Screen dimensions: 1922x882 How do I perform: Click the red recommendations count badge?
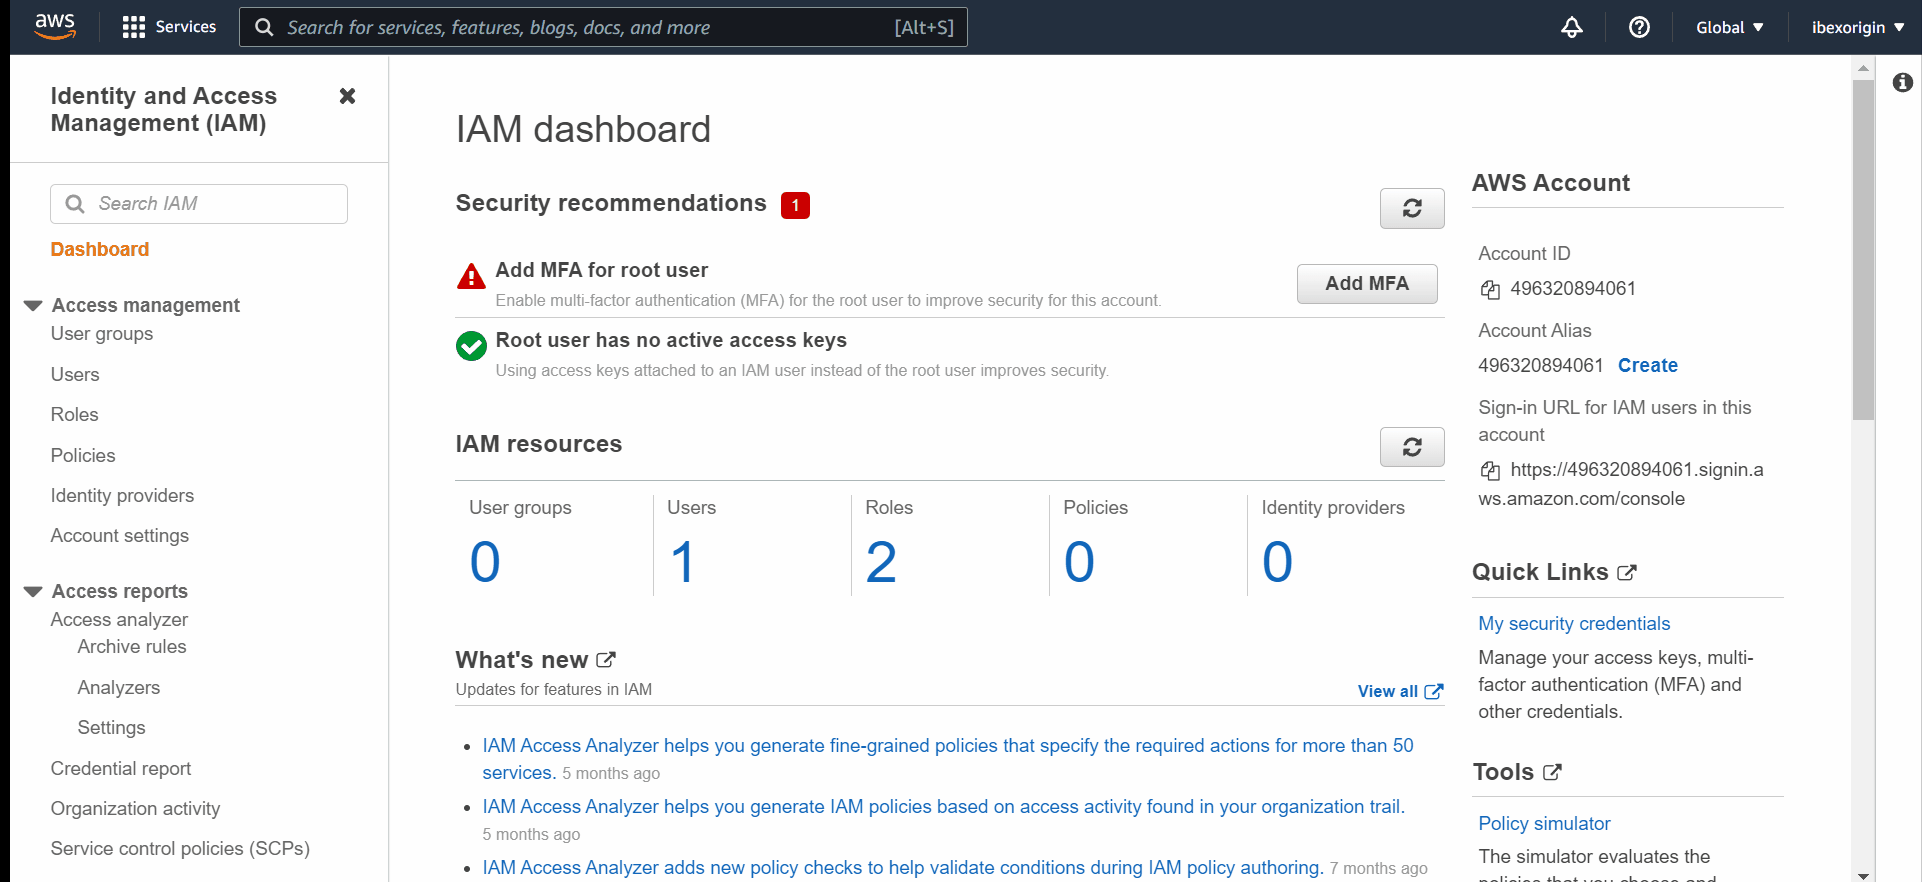point(795,205)
